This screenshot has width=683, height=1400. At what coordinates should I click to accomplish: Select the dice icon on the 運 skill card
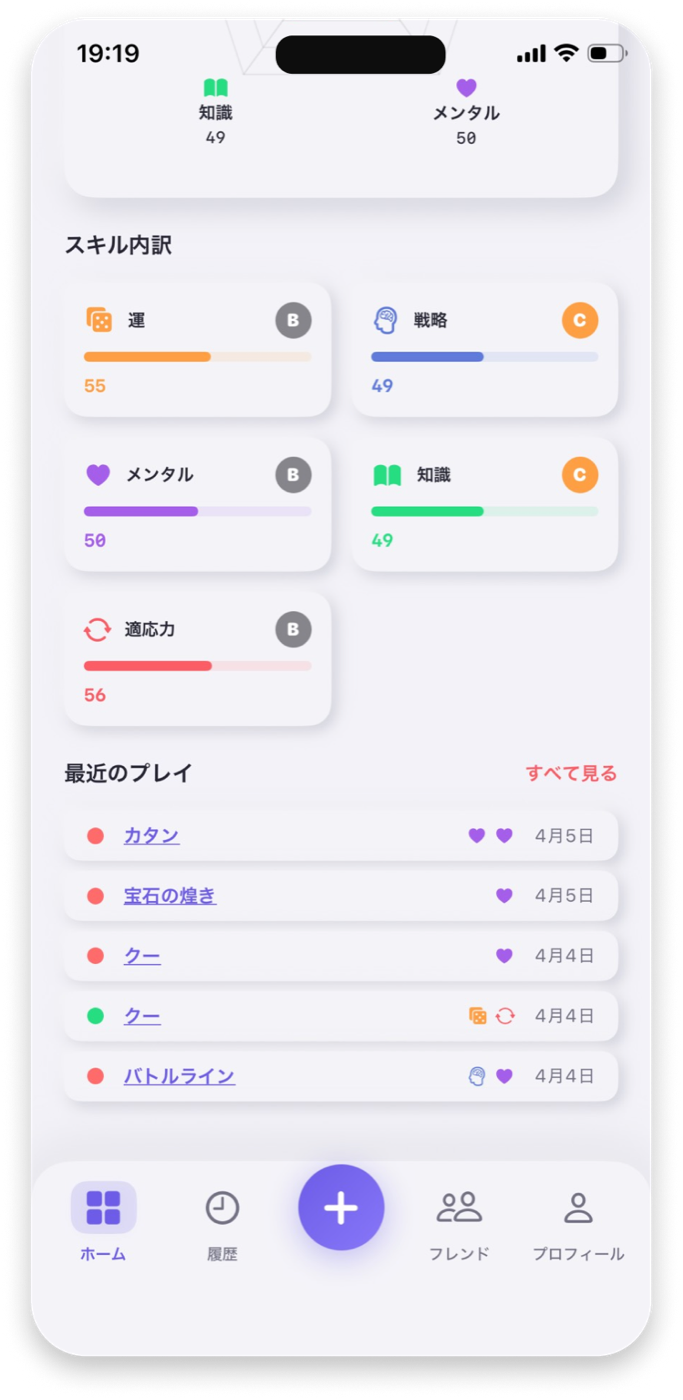pyautogui.click(x=99, y=320)
